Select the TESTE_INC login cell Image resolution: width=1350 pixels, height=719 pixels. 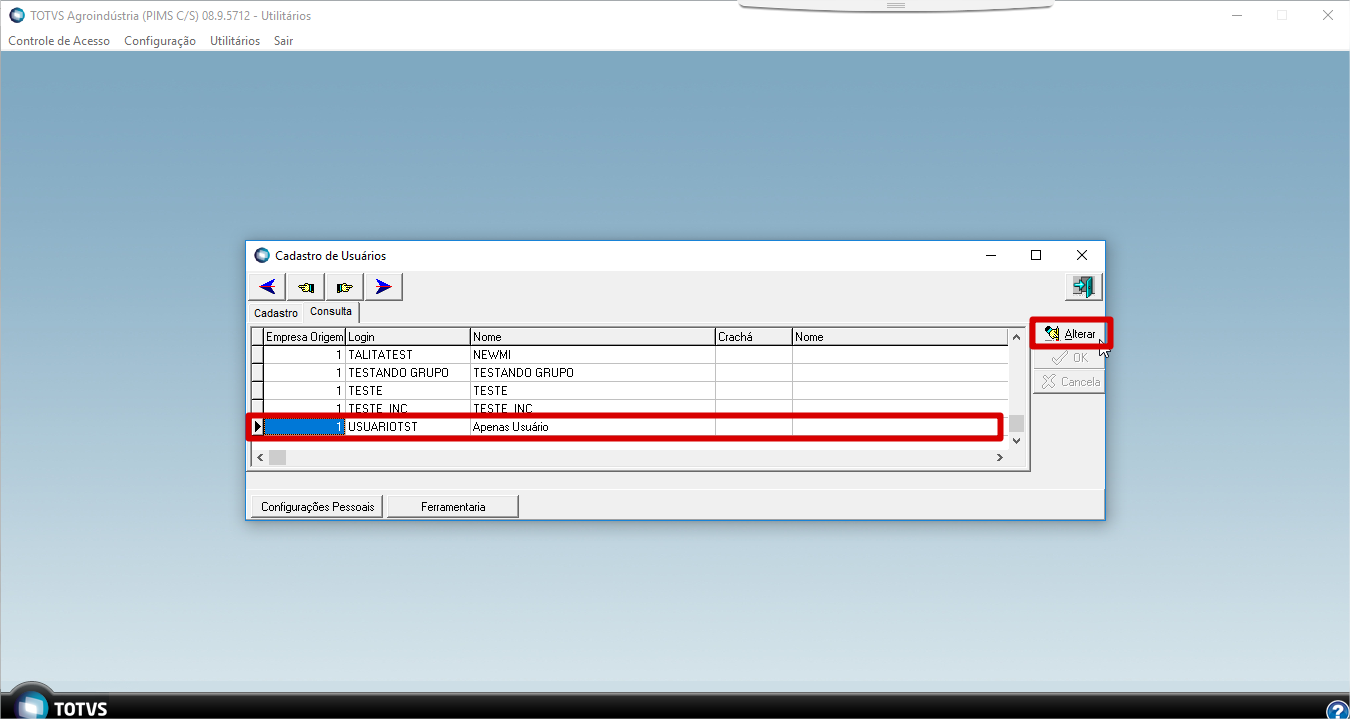coord(408,409)
